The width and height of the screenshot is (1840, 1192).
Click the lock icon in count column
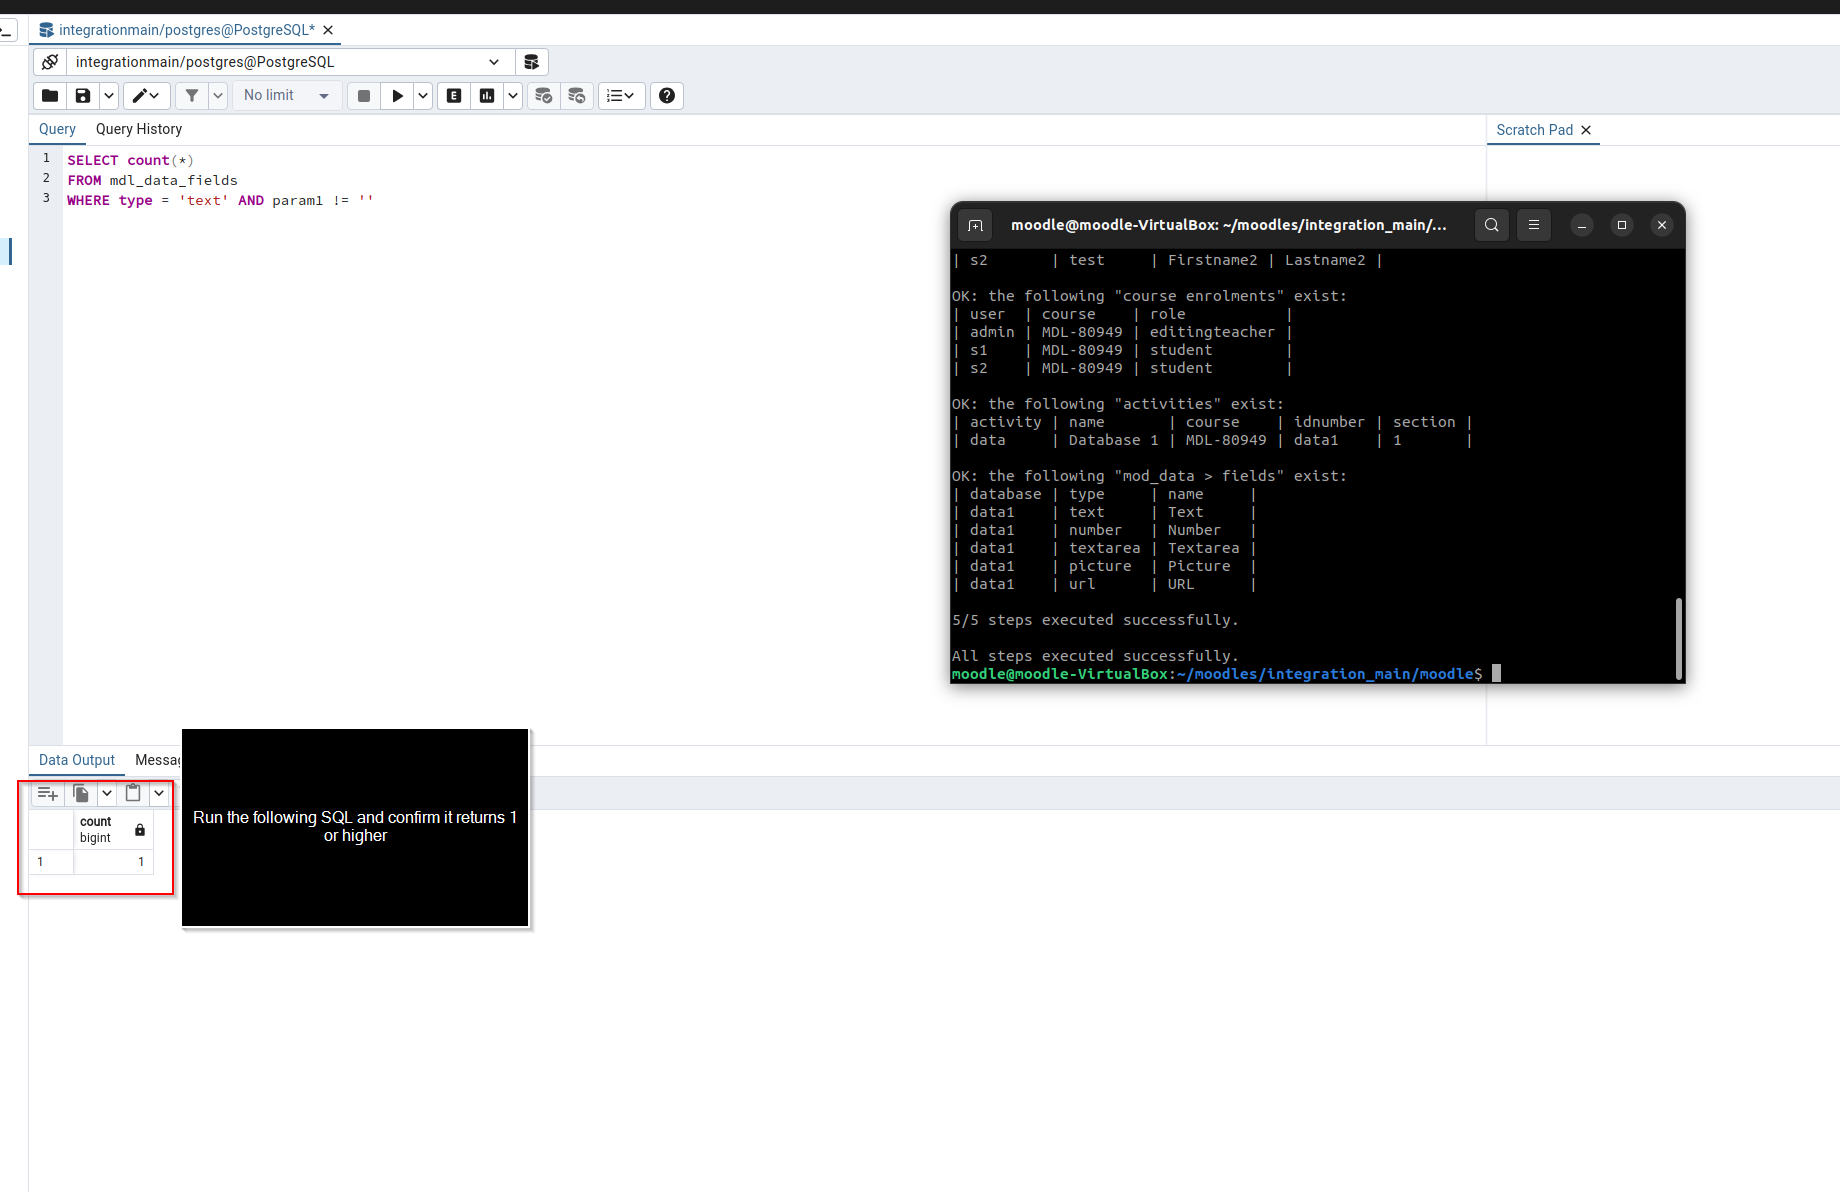(x=140, y=830)
